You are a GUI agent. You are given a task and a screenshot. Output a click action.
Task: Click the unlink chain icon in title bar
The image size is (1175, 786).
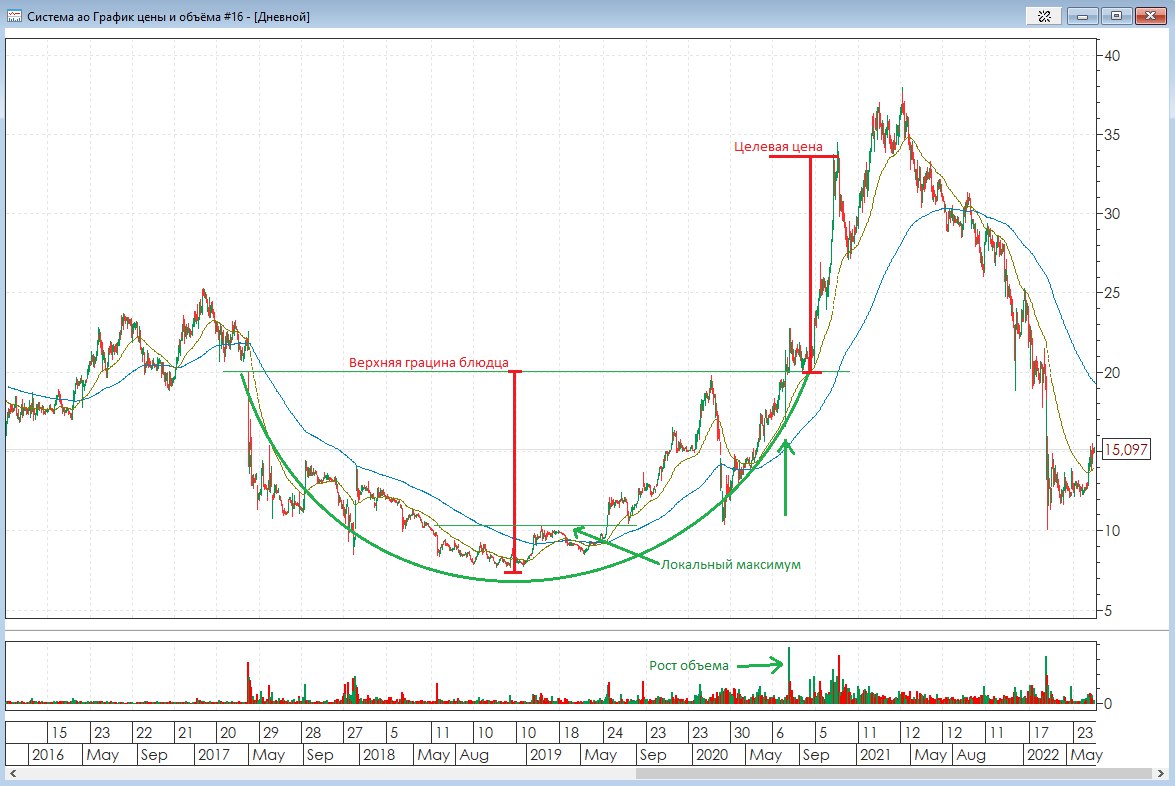[x=1044, y=15]
